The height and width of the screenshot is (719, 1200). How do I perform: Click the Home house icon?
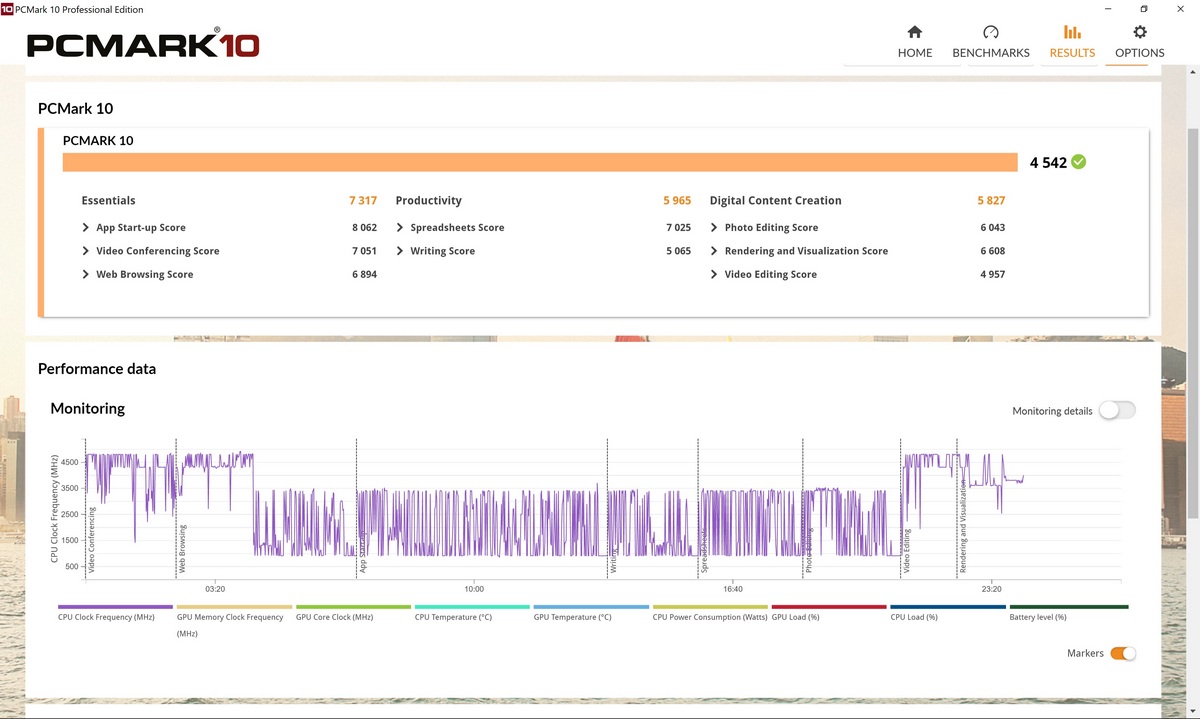coord(914,32)
